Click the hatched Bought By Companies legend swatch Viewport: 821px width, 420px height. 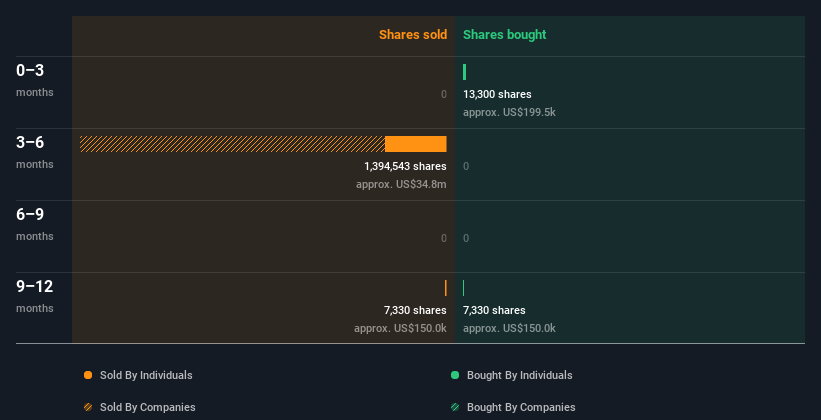coord(455,407)
